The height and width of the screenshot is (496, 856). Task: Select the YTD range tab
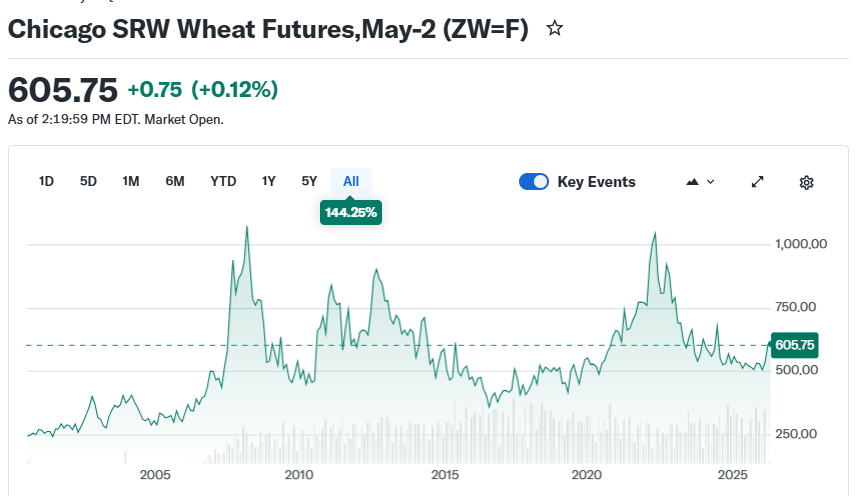tap(223, 181)
